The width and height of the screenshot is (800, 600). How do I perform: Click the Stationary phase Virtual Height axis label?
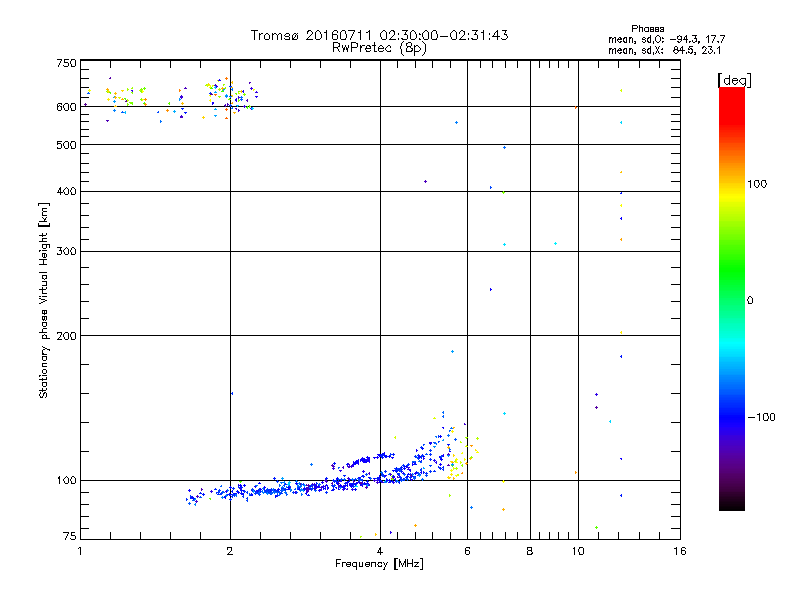click(44, 300)
